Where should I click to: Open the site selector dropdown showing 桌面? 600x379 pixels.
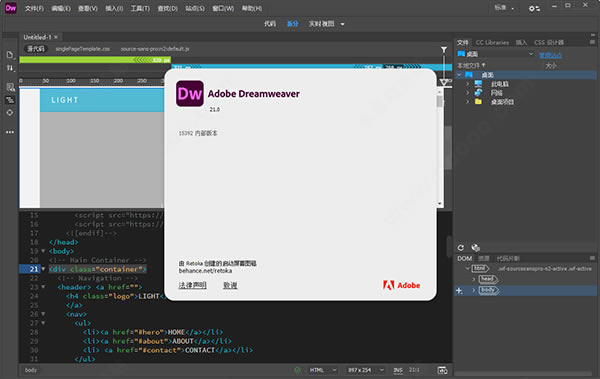(496, 54)
